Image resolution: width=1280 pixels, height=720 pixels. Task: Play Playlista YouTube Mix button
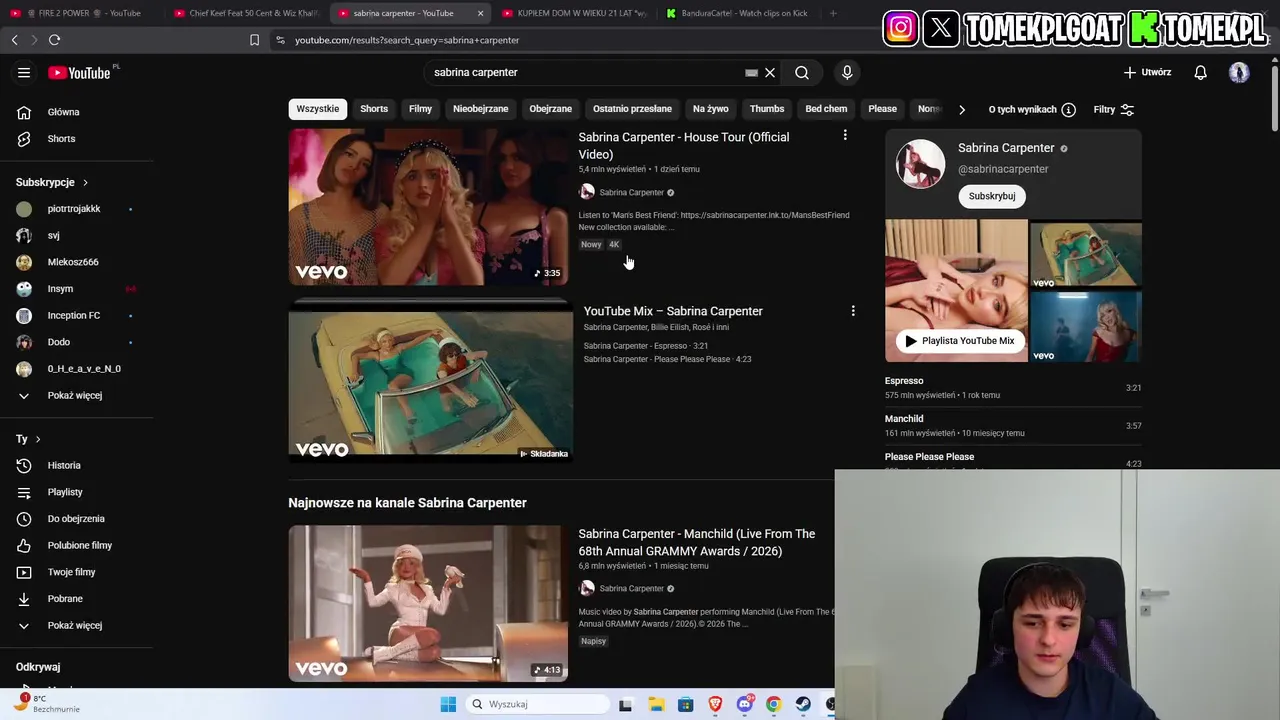point(959,341)
